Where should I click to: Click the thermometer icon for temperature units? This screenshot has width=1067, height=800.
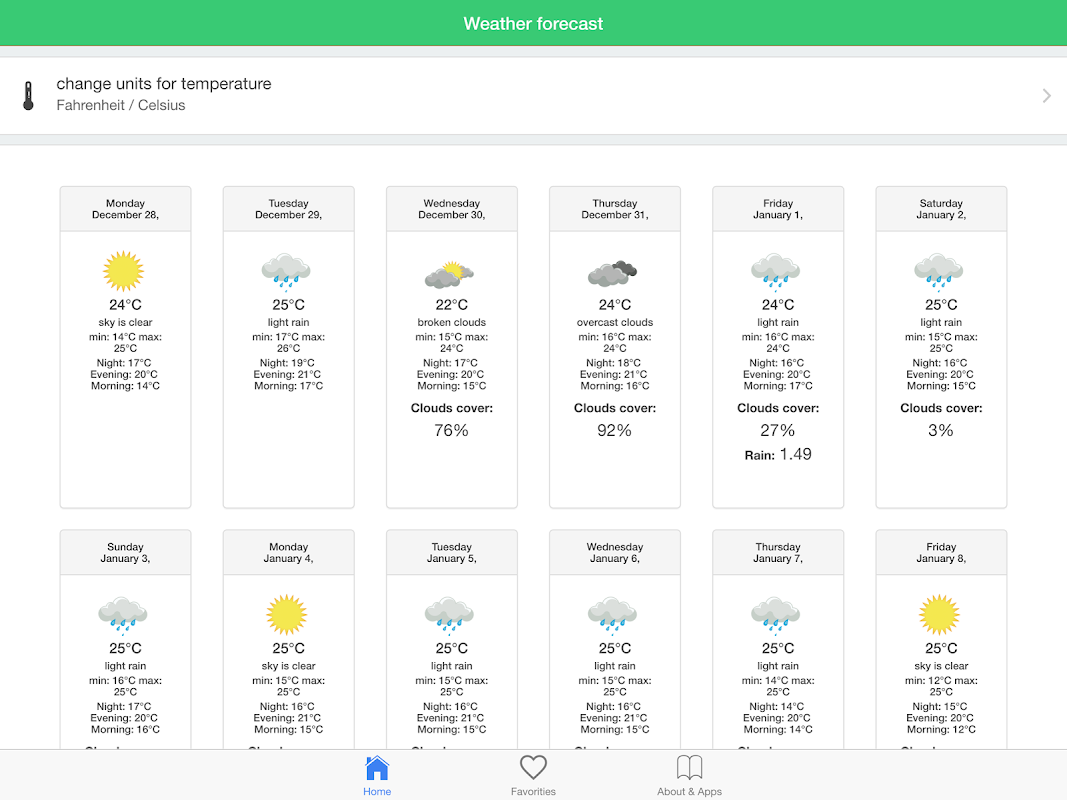28,96
